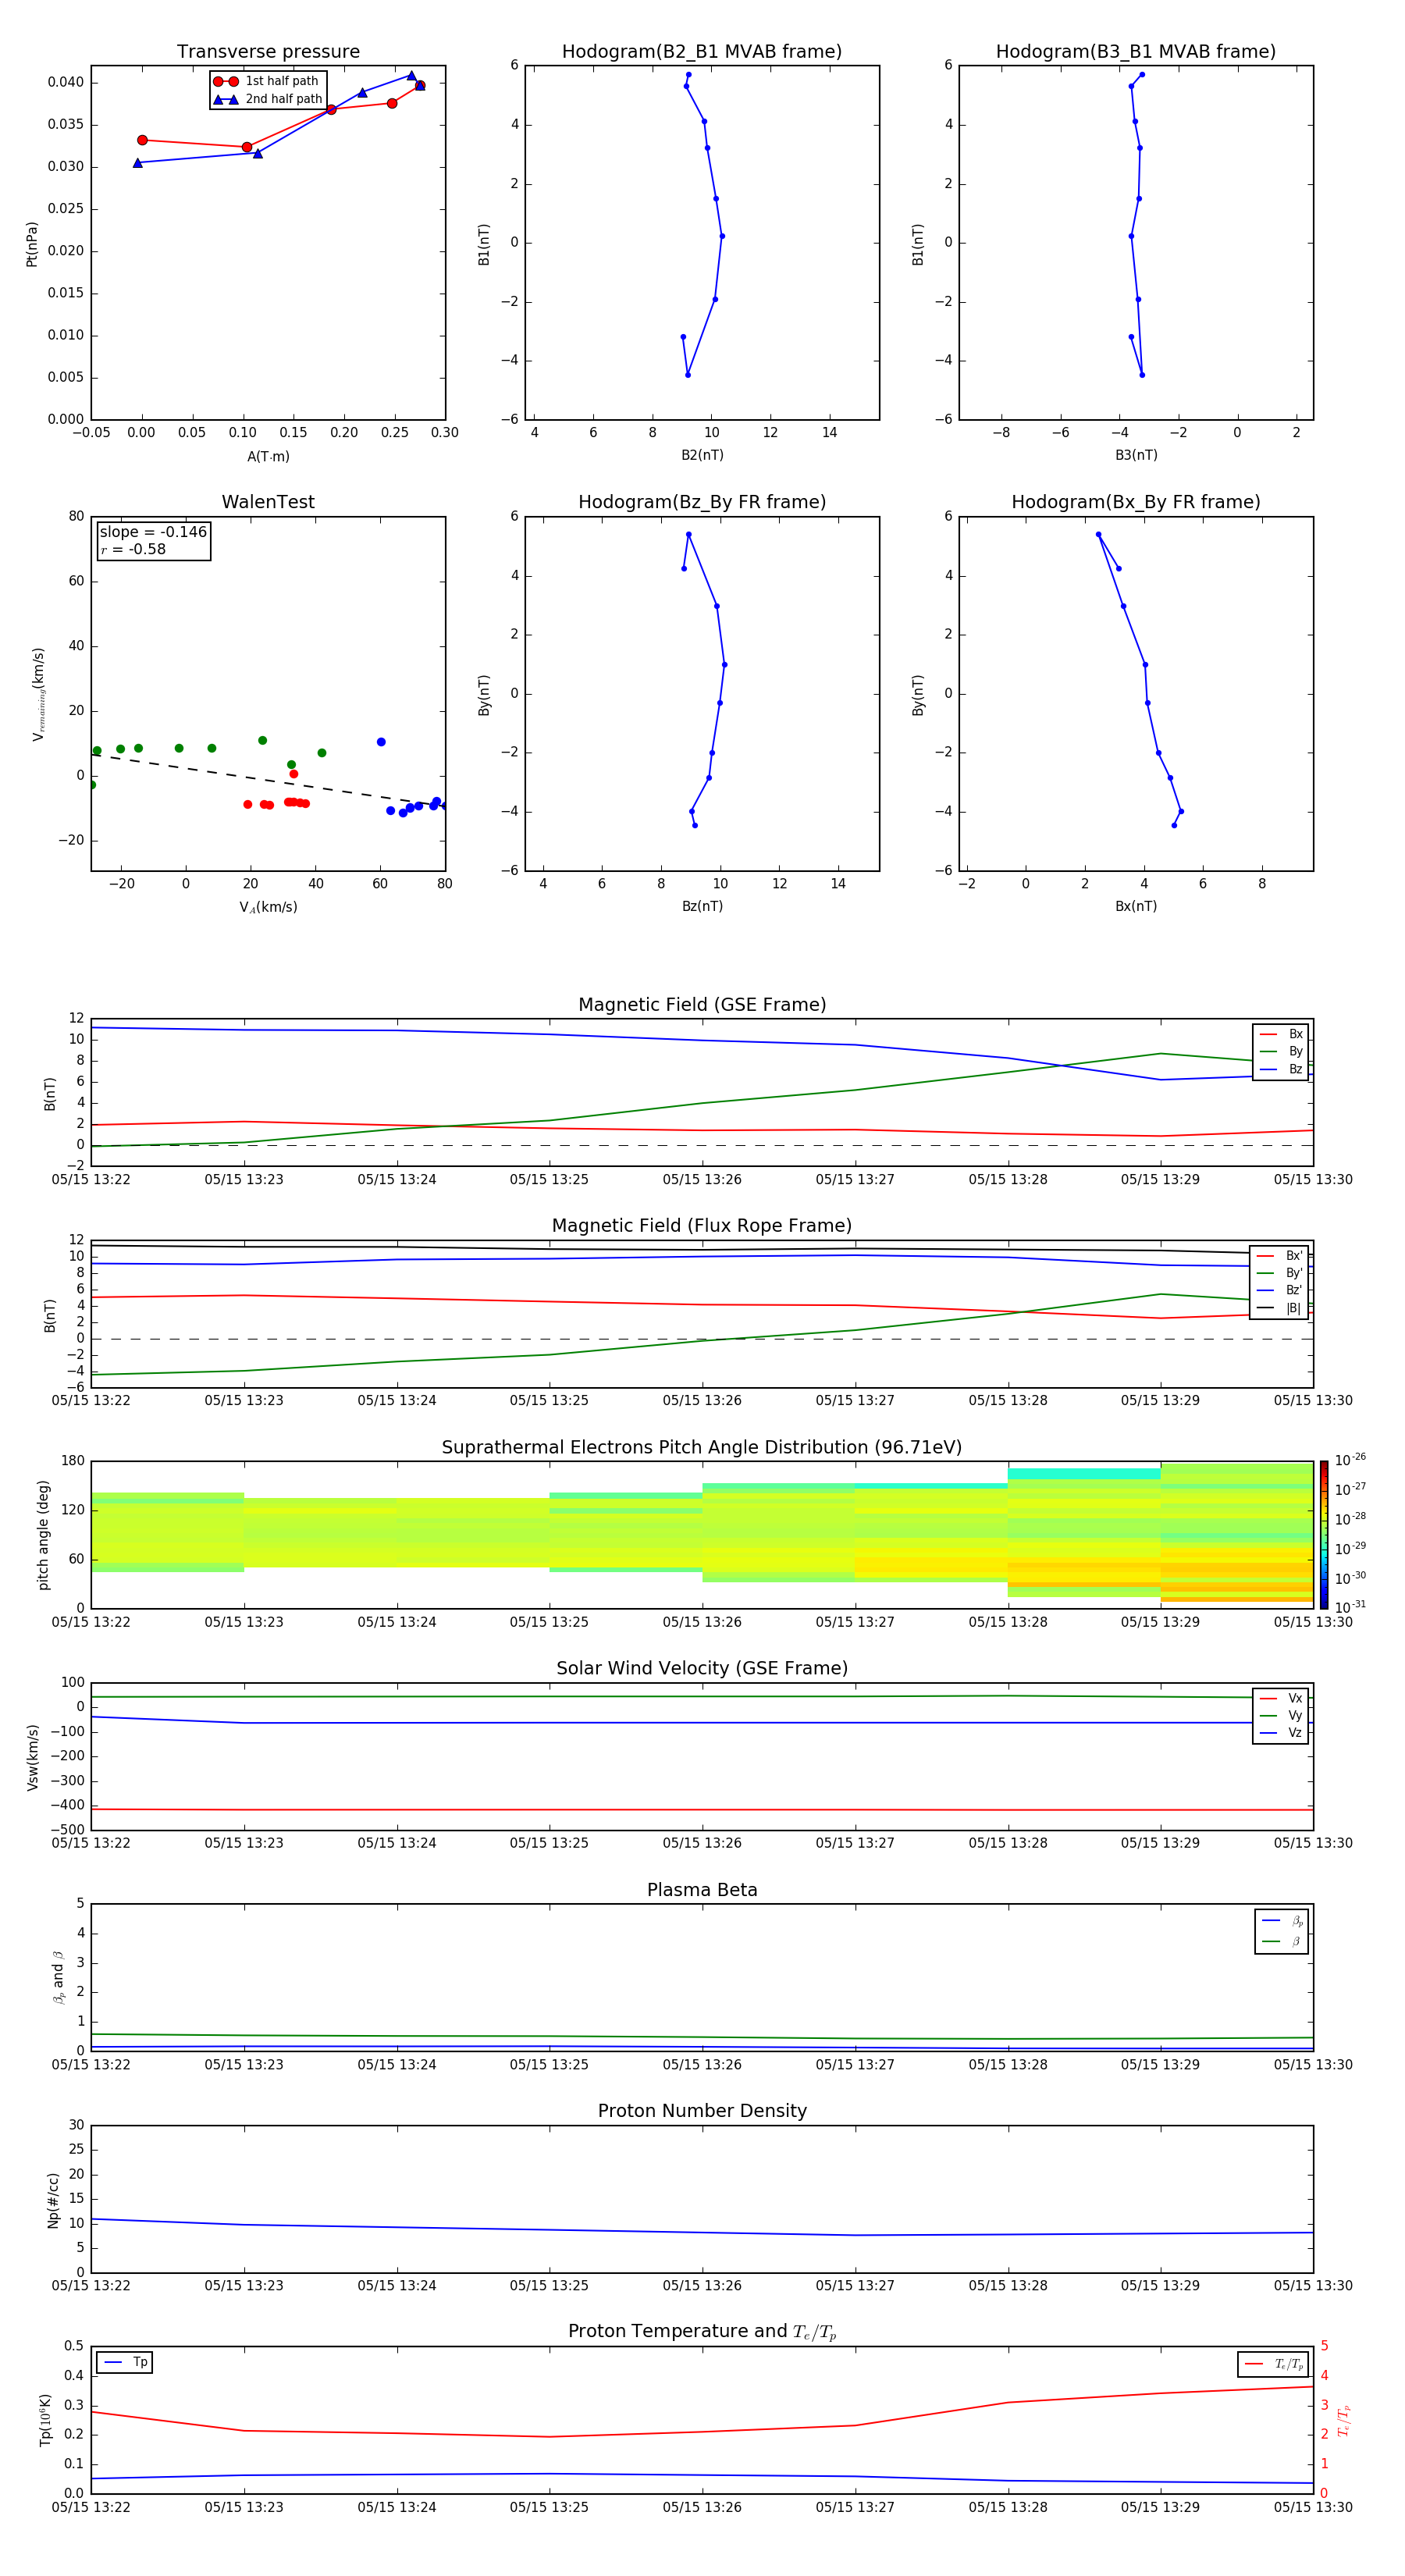Click the 'Bx(nT)' x-axis label
This screenshot has width=1405, height=2576.
[1136, 906]
